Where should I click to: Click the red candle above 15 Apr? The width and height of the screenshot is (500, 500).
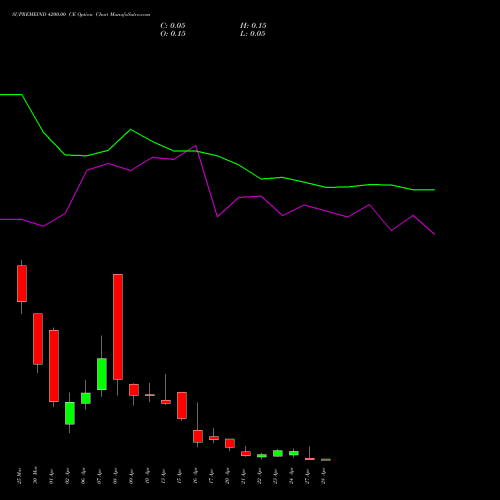(182, 405)
